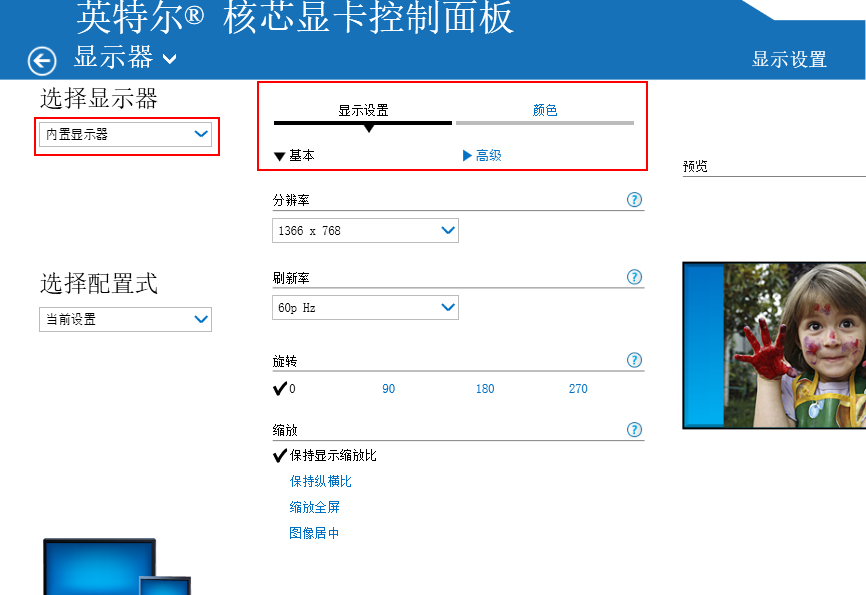The height and width of the screenshot is (595, 866).
Task: Click 显示设置 label in header
Action: click(789, 59)
